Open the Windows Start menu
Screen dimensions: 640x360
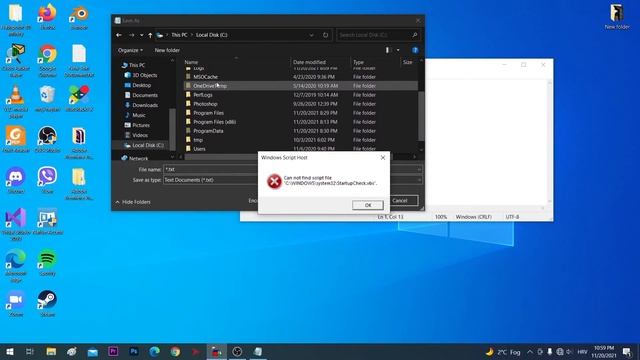(x=10, y=351)
